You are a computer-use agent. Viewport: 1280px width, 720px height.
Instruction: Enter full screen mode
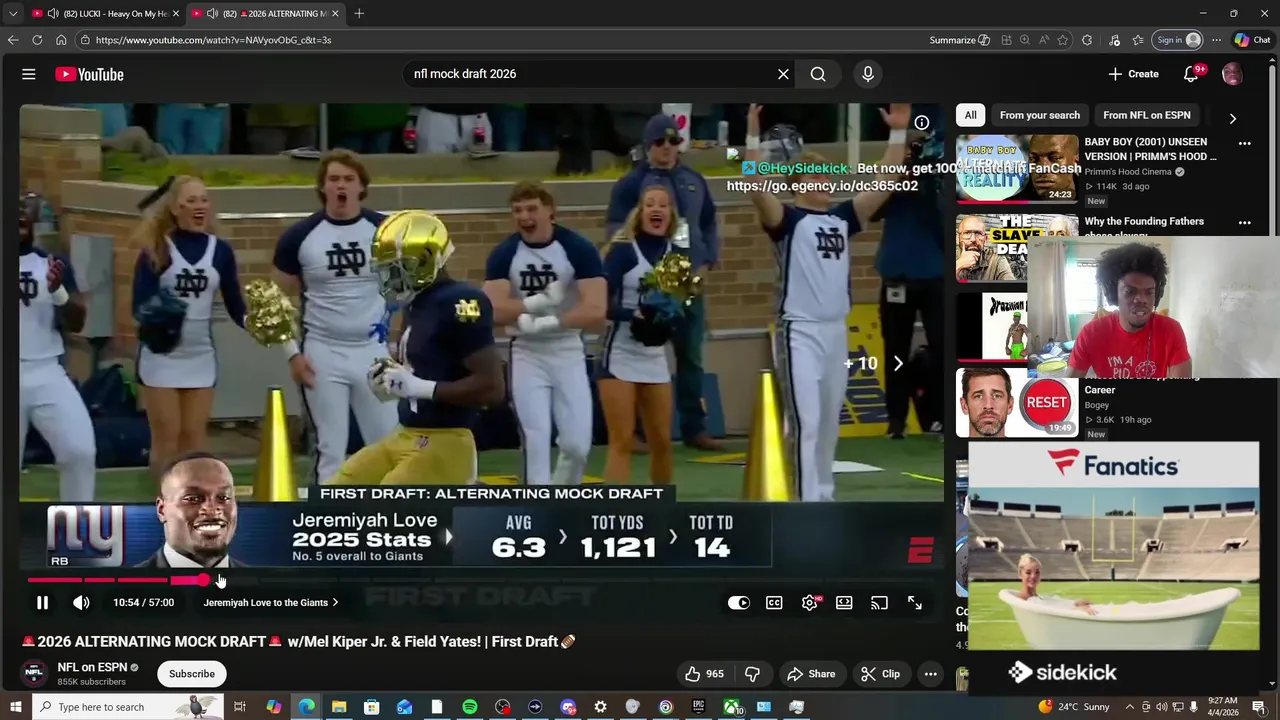click(x=915, y=603)
